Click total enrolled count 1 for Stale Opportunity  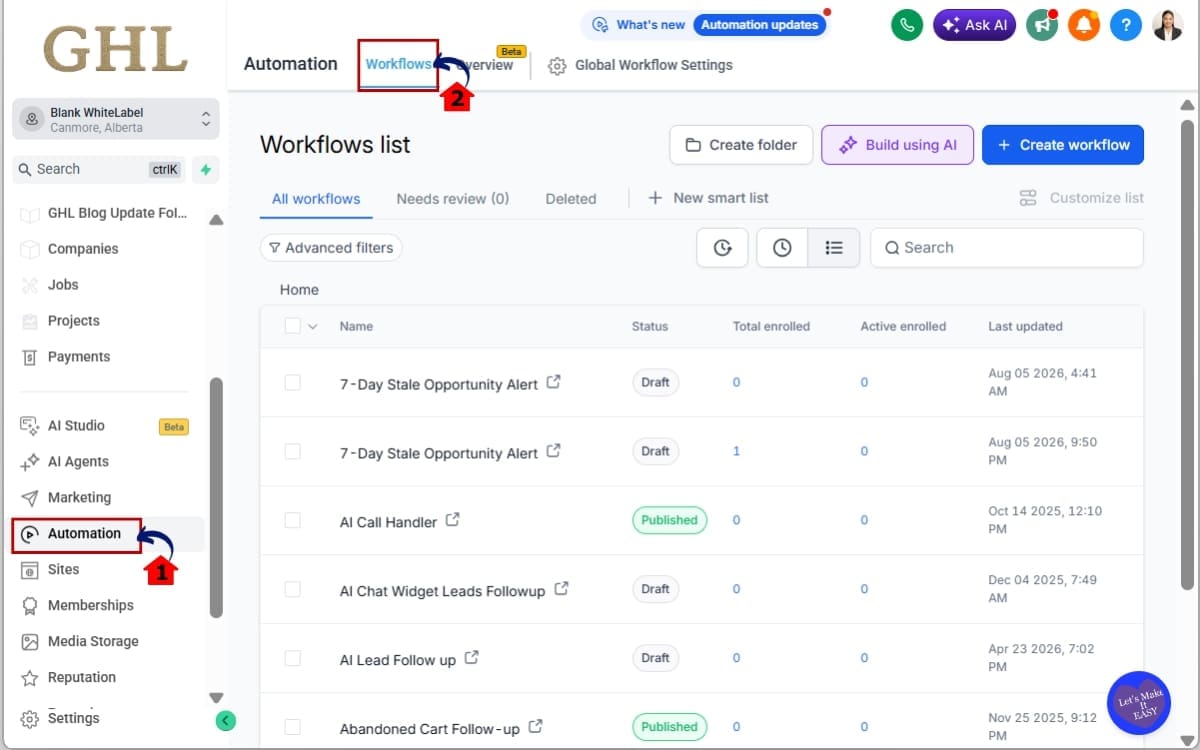pos(737,451)
